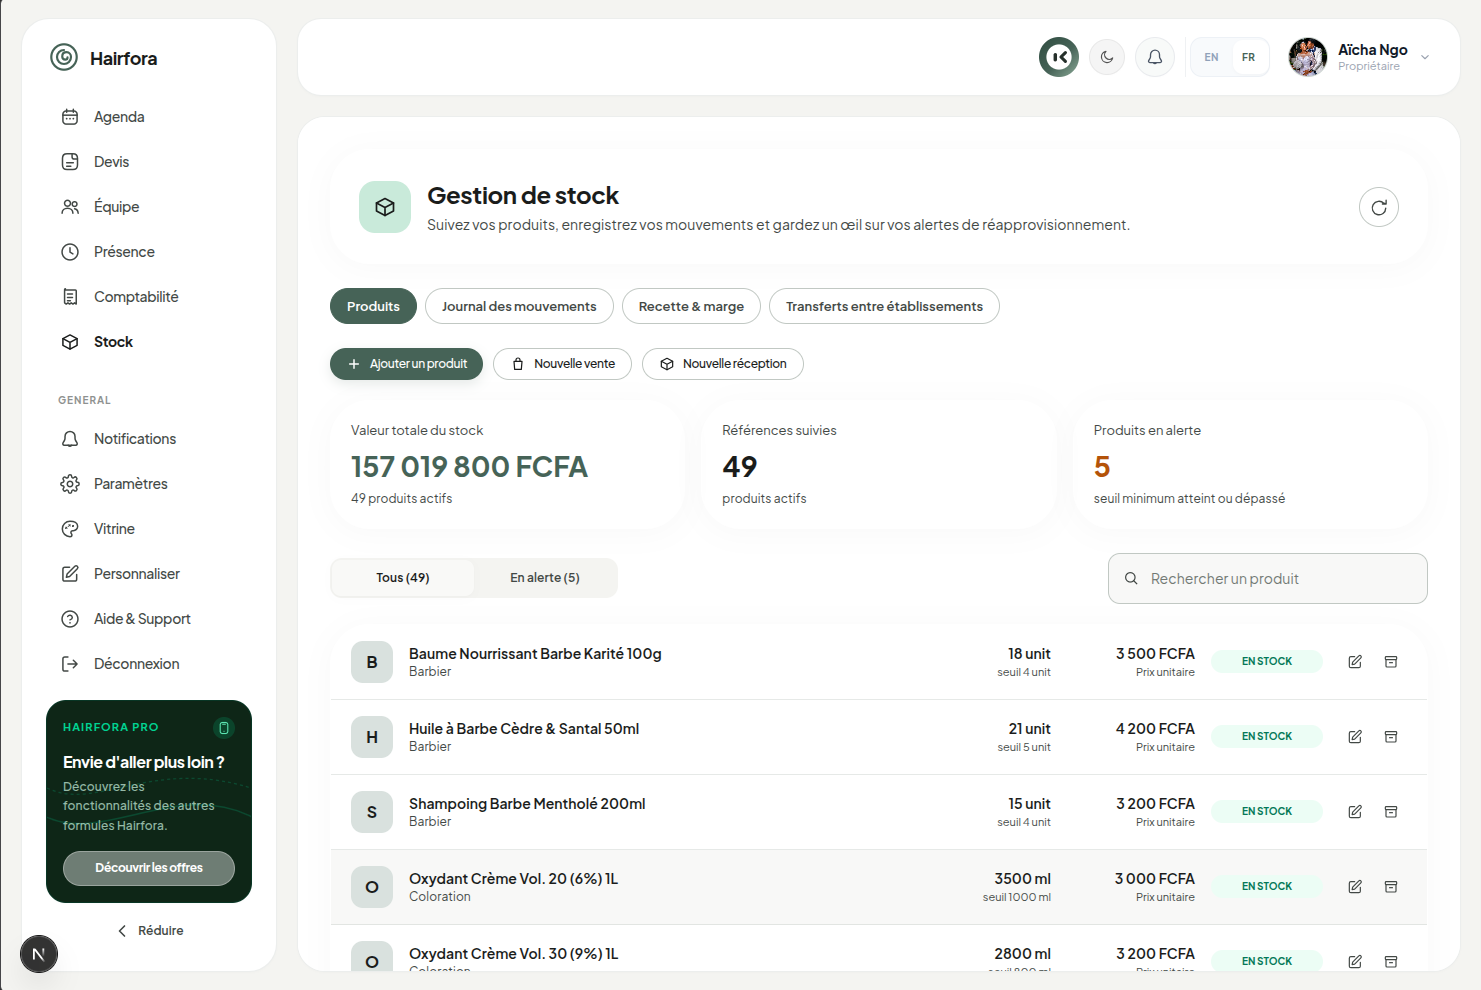The image size is (1481, 990).
Task: Show Tous (49) products
Action: [403, 578]
